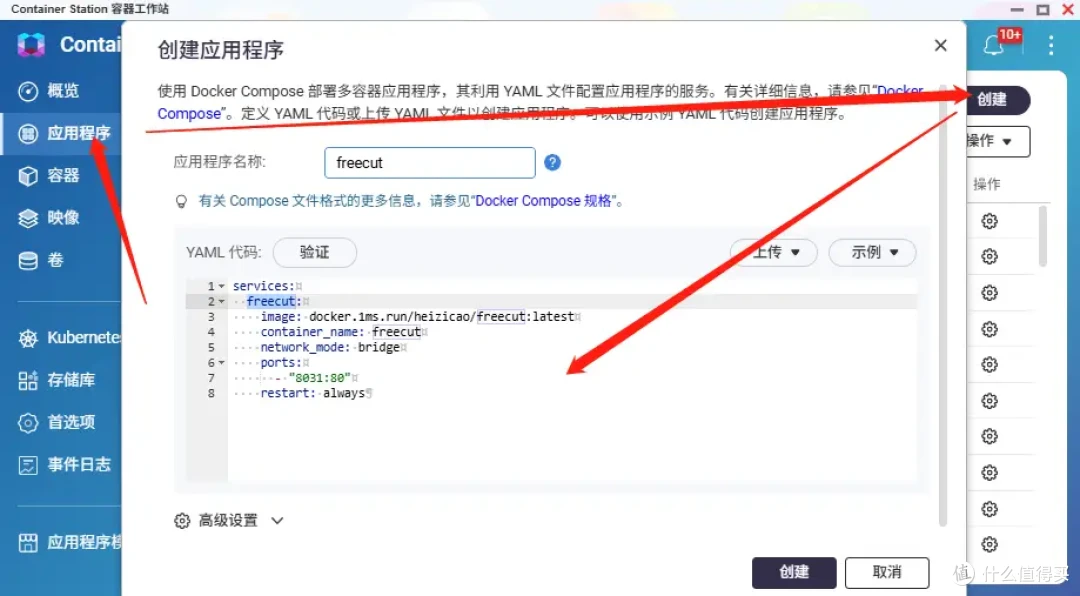Viewport: 1080px width, 596px height.
Task: Minimize the Container Station window
Action: pyautogui.click(x=1017, y=10)
